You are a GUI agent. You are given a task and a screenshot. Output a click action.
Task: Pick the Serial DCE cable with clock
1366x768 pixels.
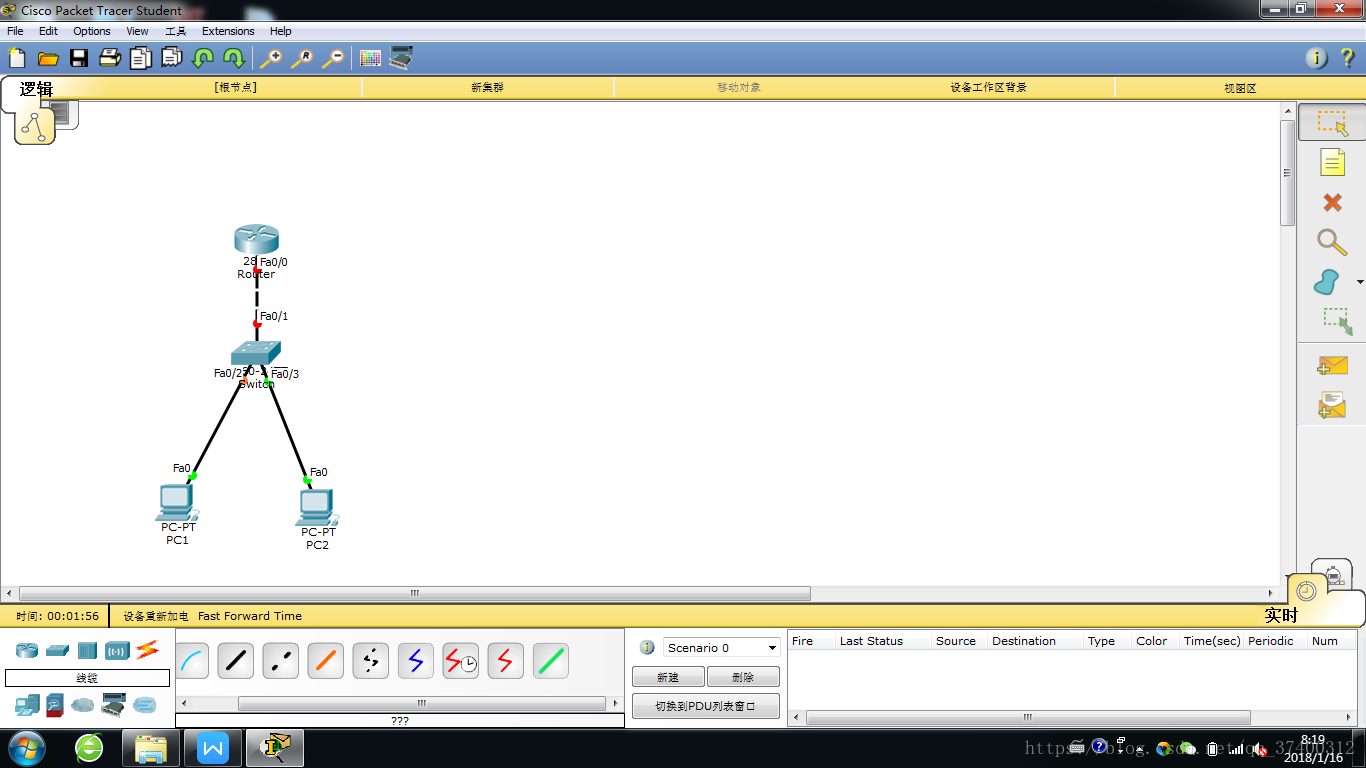pyautogui.click(x=461, y=661)
